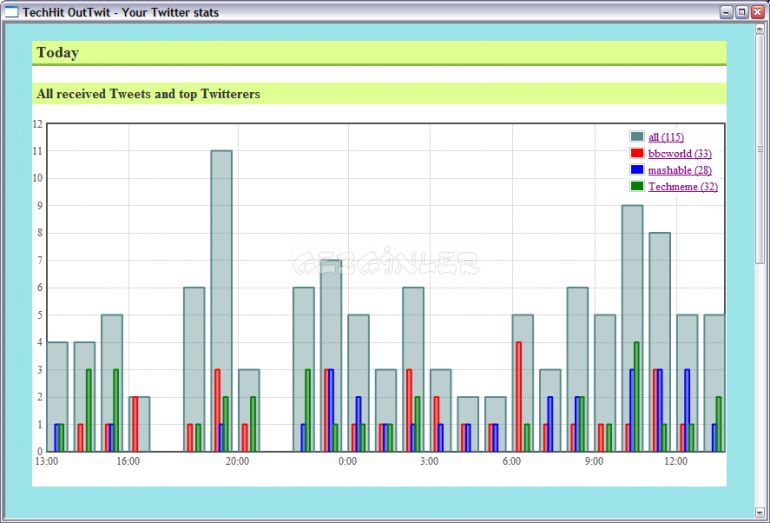The image size is (770, 523).
Task: Open the 'bbcworld (33)' legend link
Action: (680, 154)
